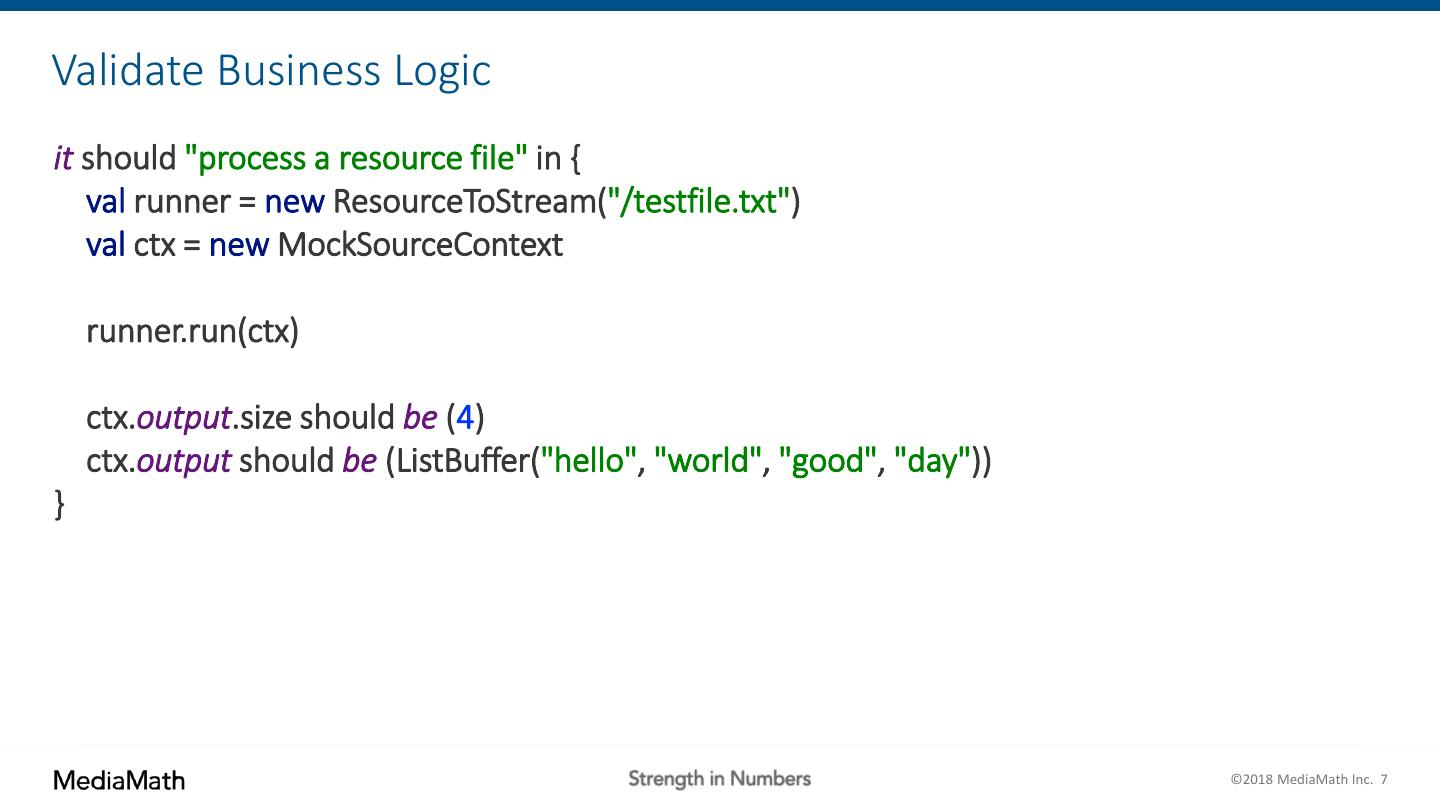Click 'val' before ctx
1440x810 pixels.
point(106,244)
